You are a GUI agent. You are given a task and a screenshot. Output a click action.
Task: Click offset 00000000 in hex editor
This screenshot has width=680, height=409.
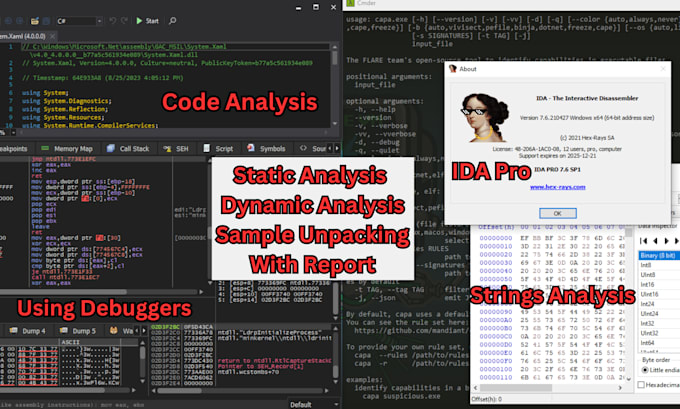pos(496,238)
